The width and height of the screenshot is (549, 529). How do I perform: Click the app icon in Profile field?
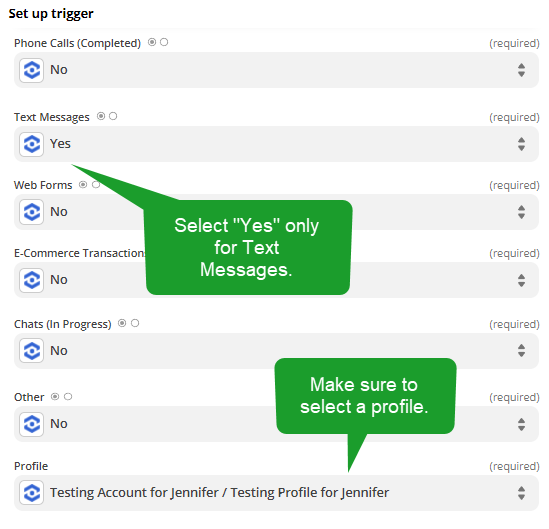(x=32, y=493)
